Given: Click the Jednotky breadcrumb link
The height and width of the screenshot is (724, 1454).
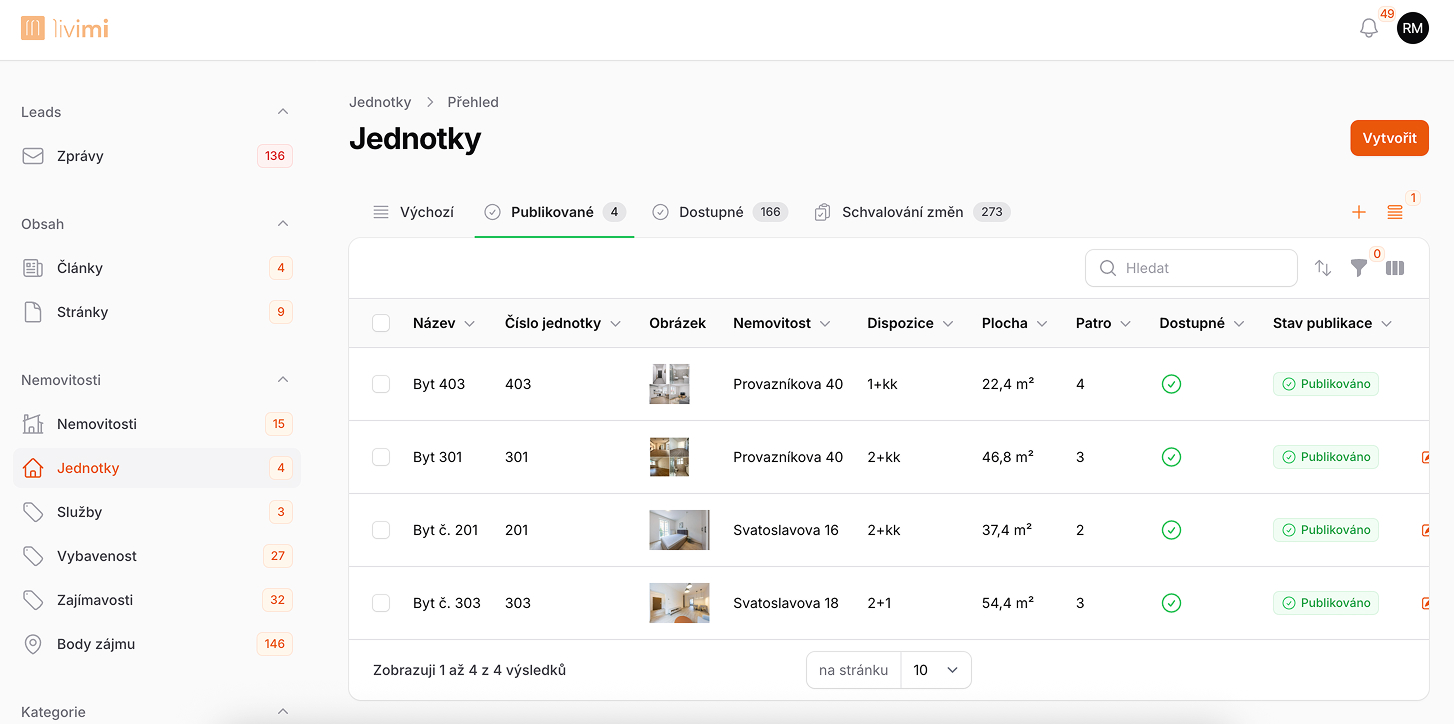Looking at the screenshot, I should (380, 102).
